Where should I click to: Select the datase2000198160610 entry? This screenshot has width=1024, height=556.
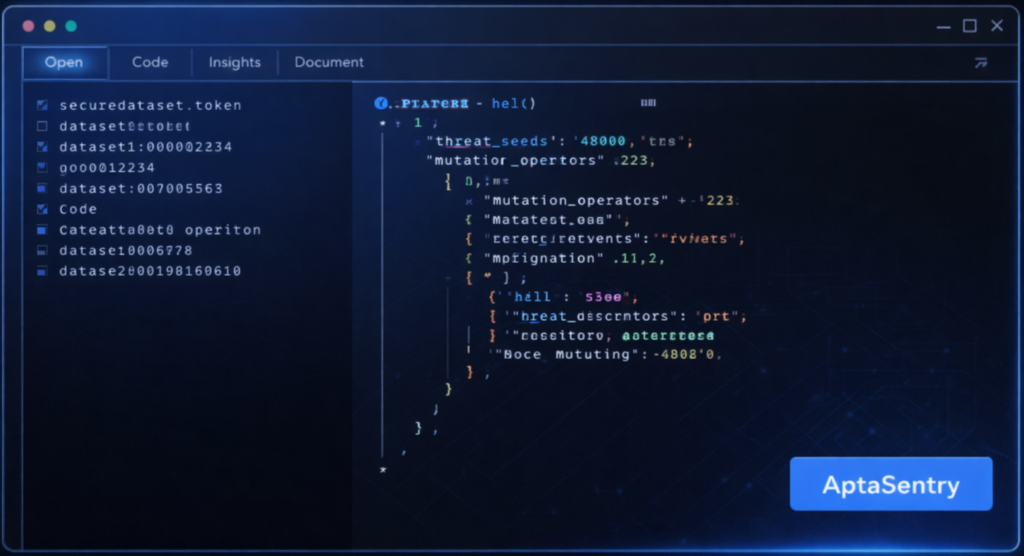(149, 272)
